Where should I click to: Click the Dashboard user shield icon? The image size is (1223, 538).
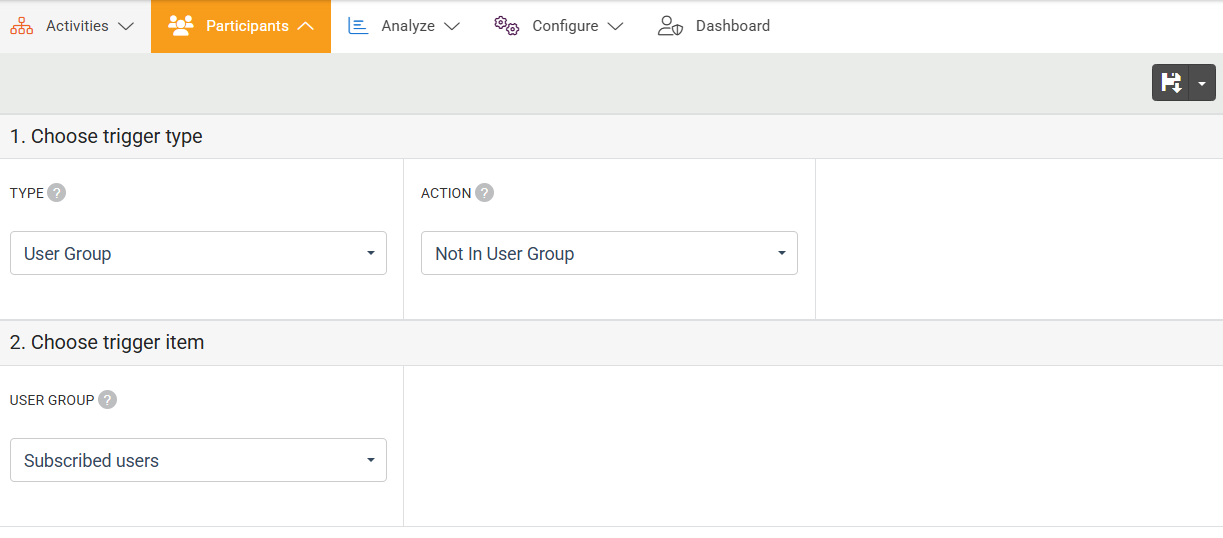click(x=670, y=26)
